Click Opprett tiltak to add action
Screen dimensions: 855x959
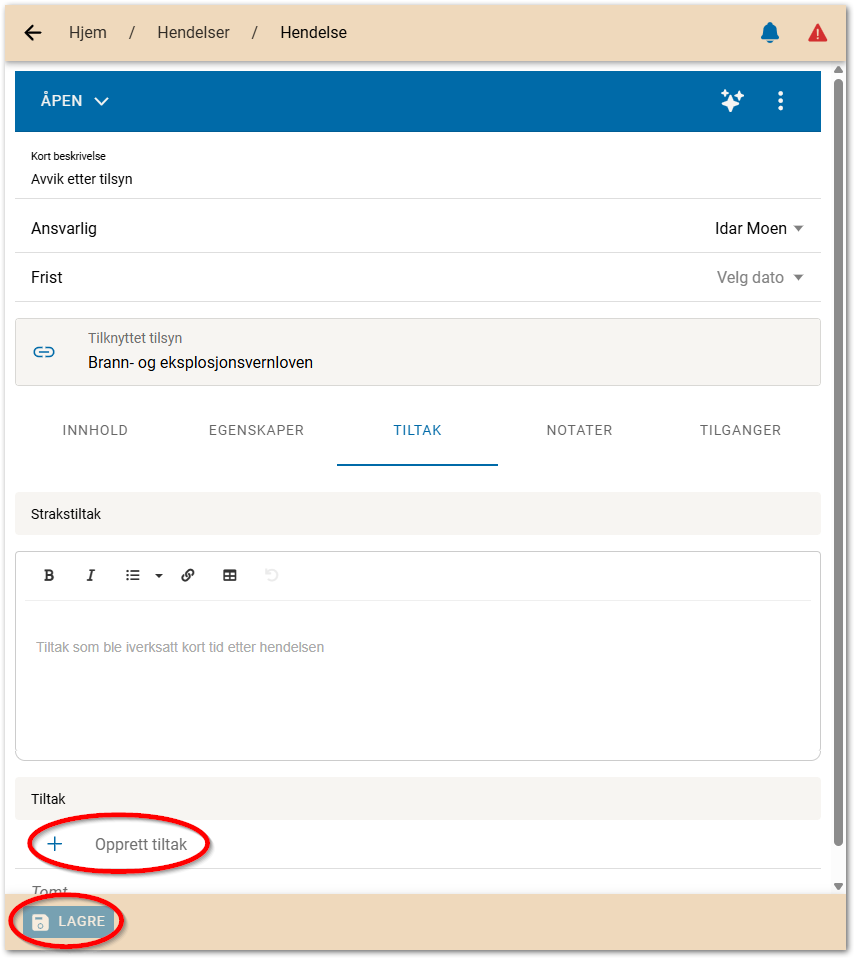point(140,844)
